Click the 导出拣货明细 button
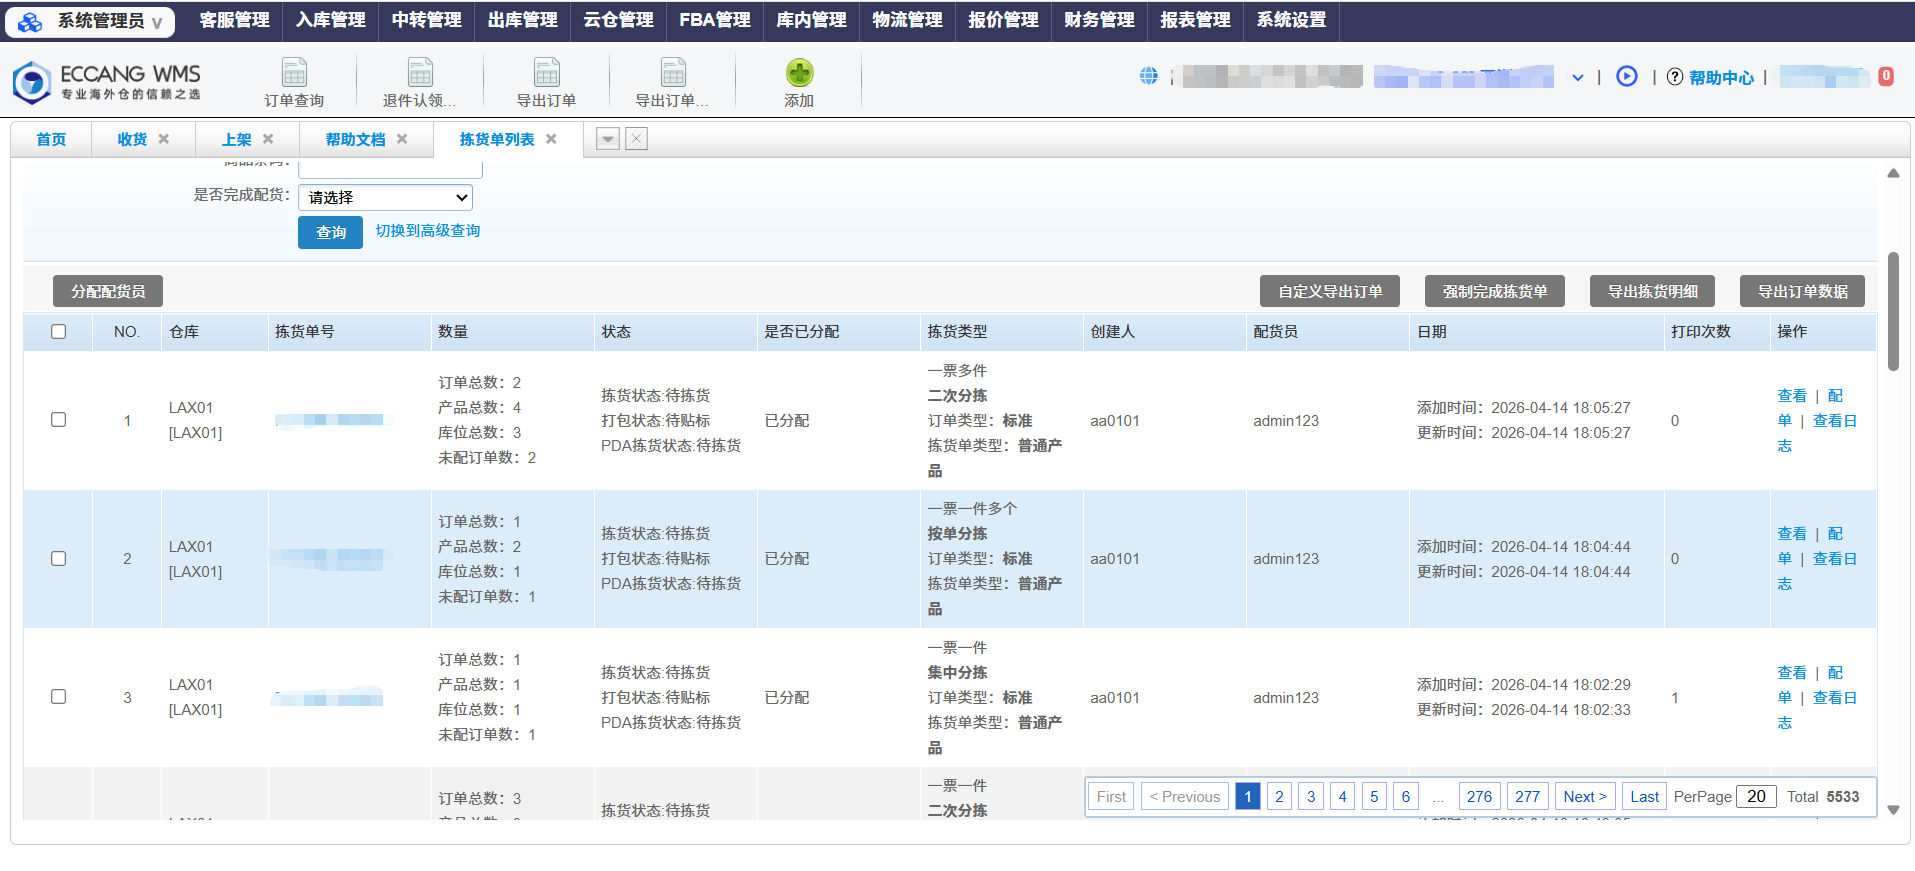This screenshot has width=1915, height=871. 1652,291
